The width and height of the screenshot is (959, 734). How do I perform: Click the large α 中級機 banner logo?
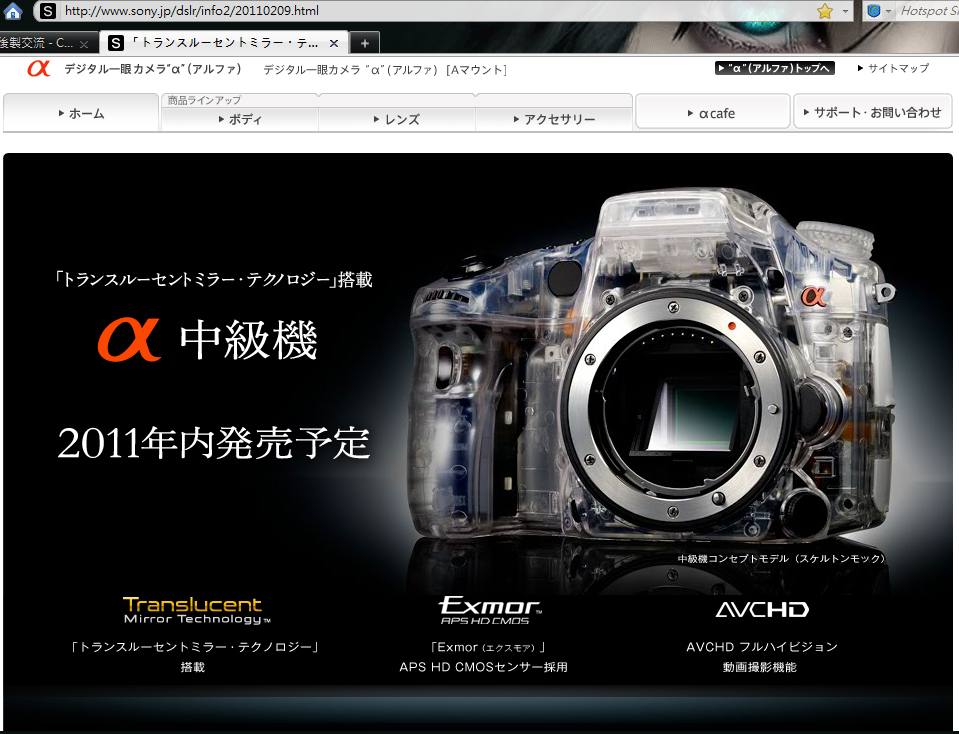[208, 339]
